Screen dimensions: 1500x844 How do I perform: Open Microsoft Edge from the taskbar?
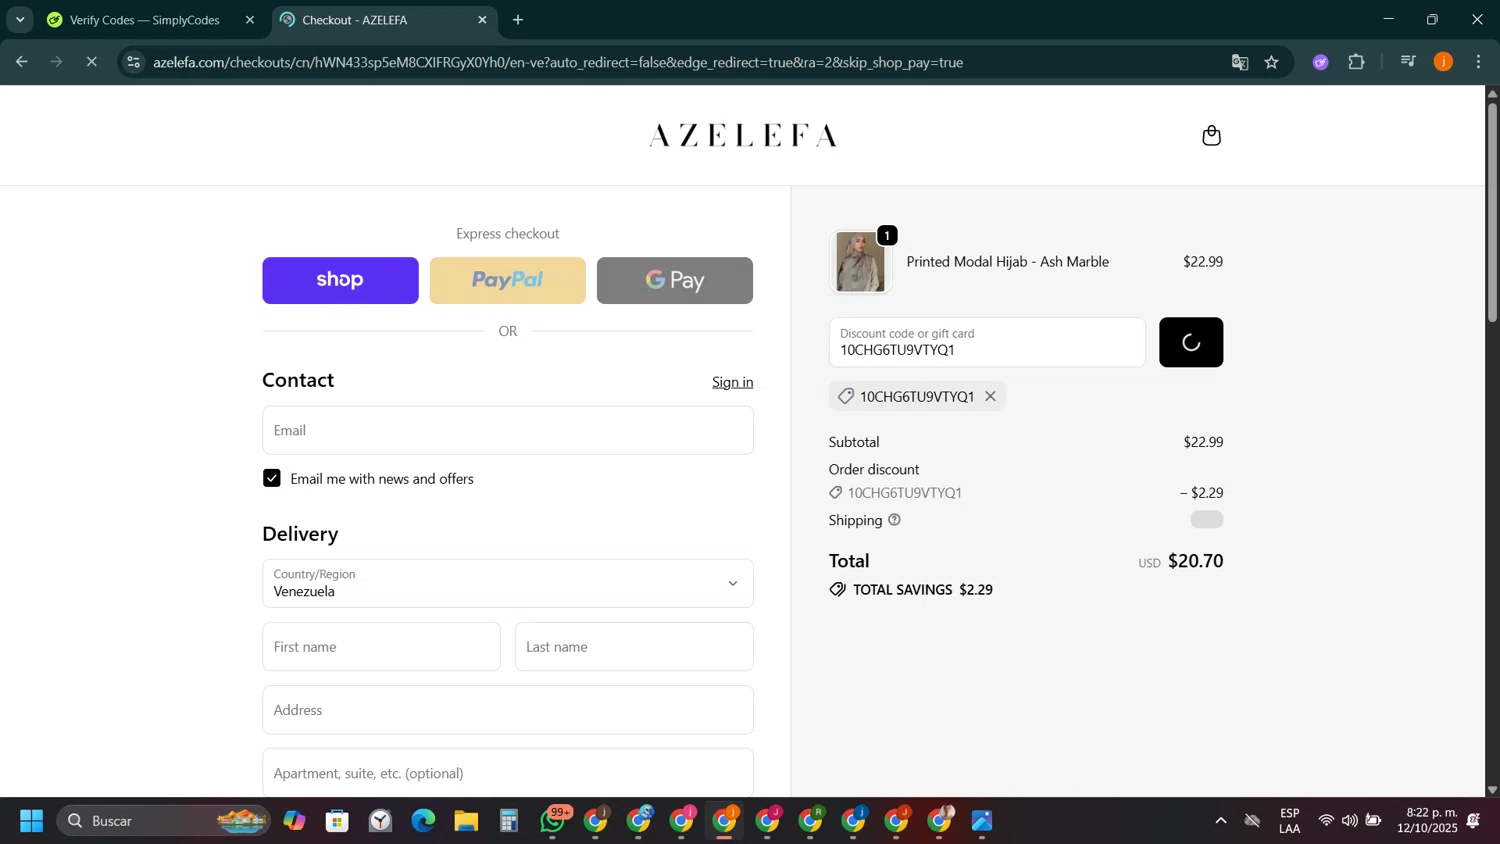tap(423, 821)
